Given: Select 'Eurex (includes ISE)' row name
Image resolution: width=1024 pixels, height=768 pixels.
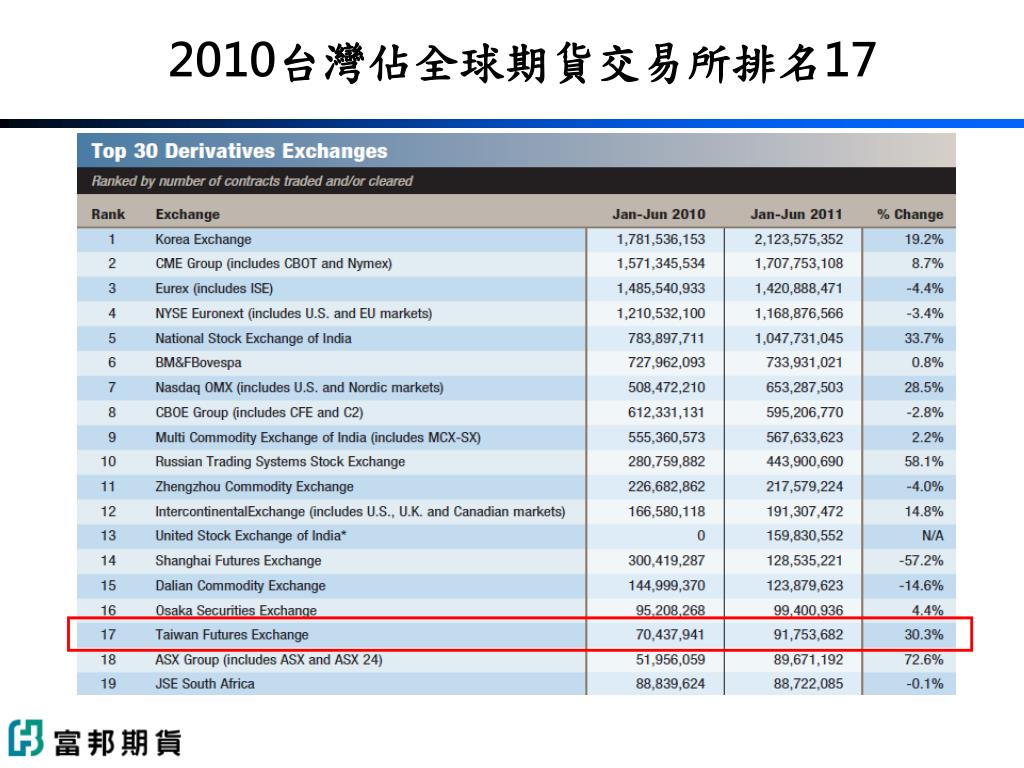Looking at the screenshot, I should point(214,289).
